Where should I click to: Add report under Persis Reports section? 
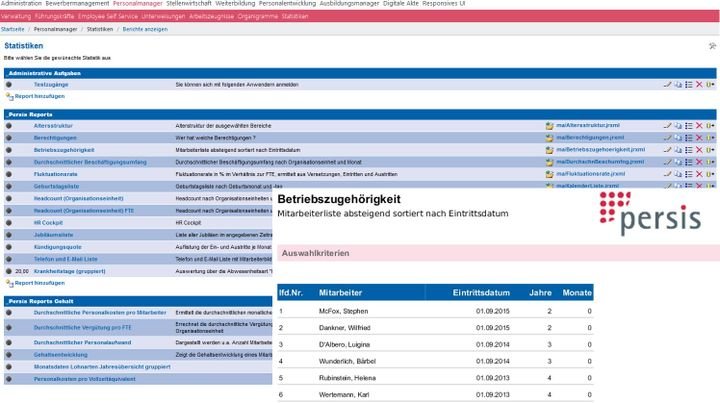39,283
